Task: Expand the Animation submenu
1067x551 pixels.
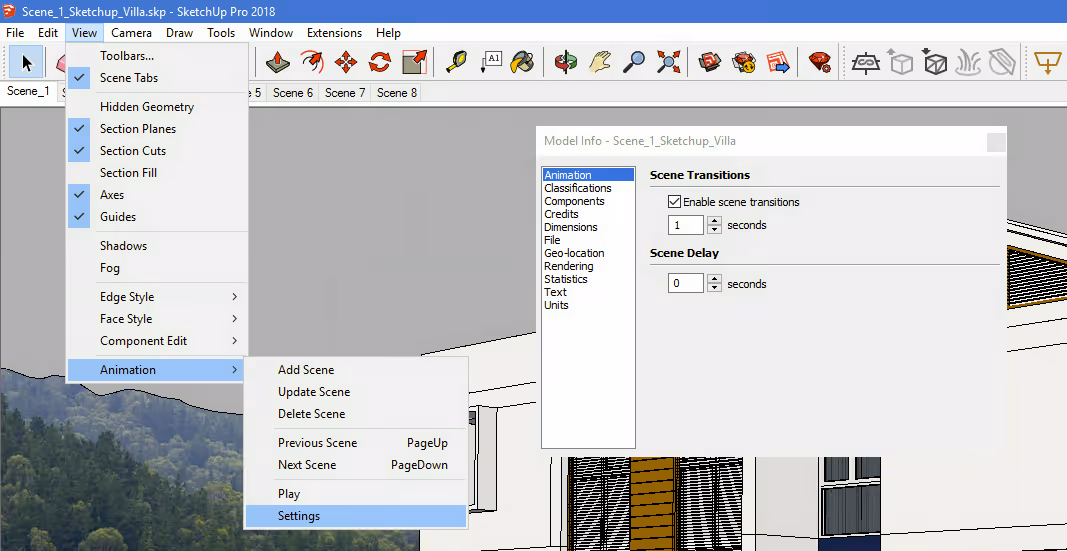Action: click(157, 369)
